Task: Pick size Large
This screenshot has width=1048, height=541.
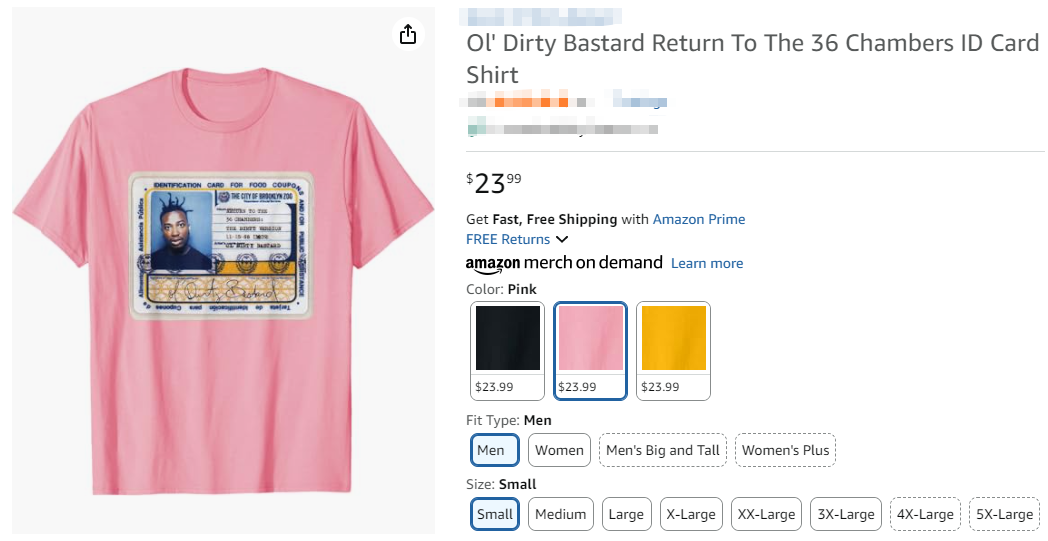Action: point(626,514)
